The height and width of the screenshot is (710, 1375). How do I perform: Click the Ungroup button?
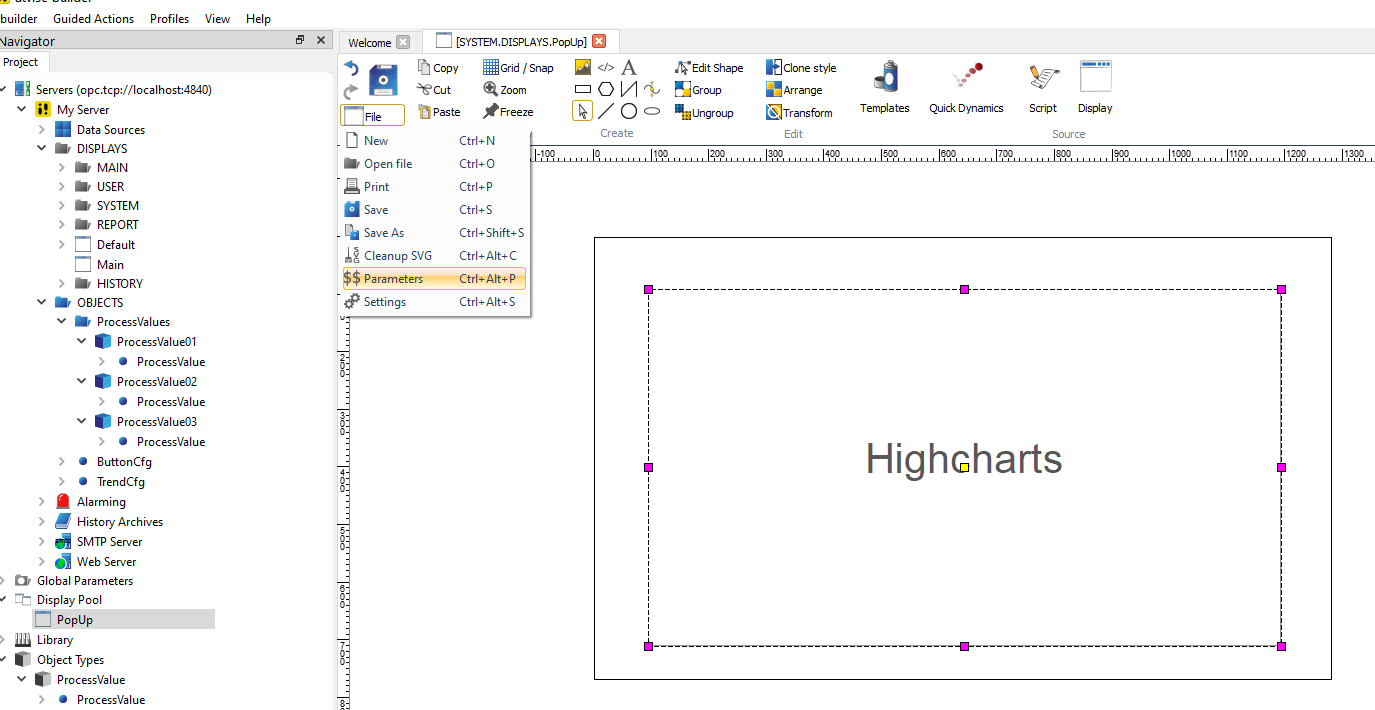[704, 113]
